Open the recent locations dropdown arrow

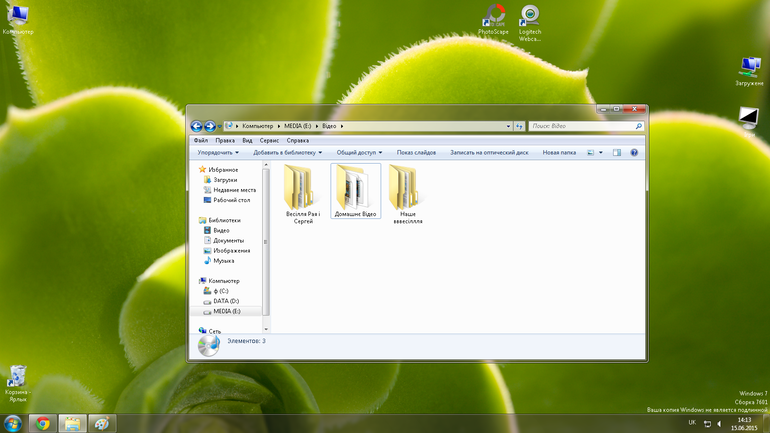tap(220, 127)
